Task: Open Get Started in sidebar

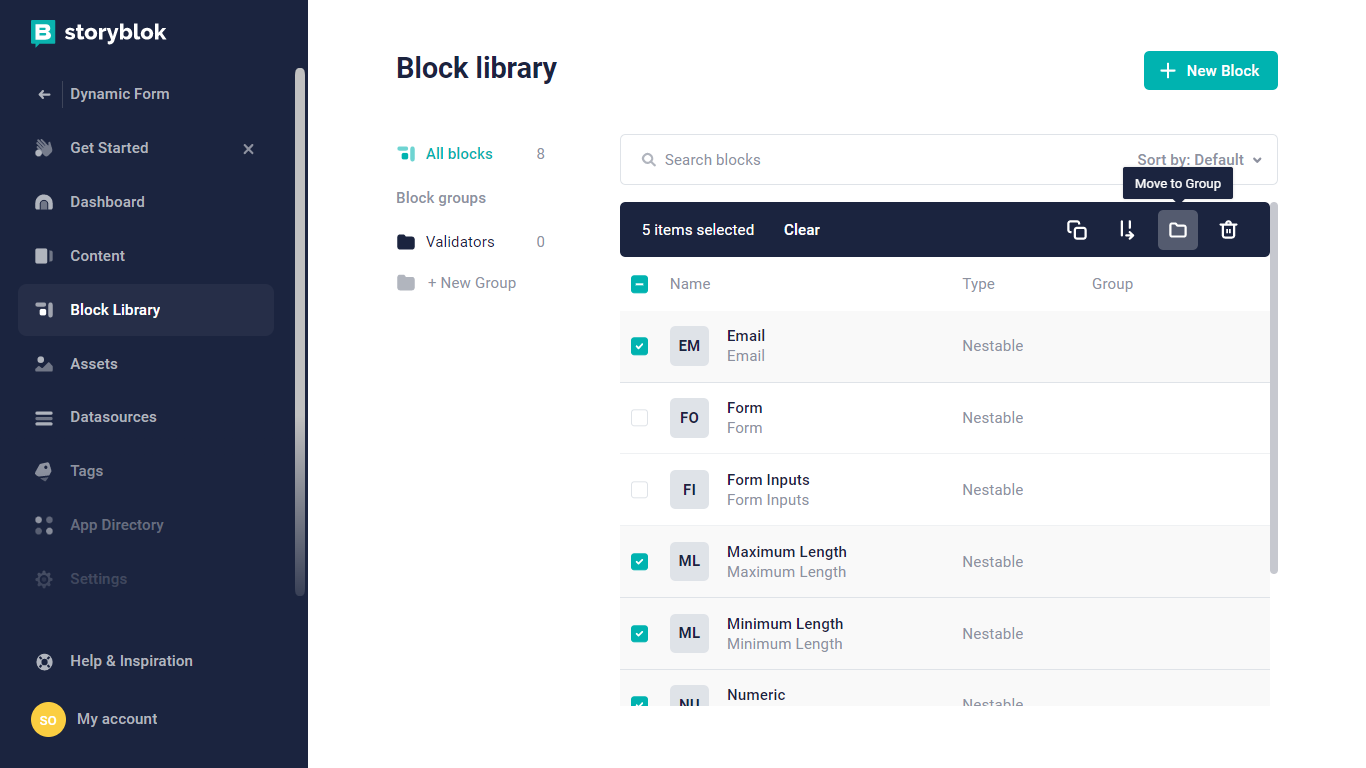Action: pyautogui.click(x=109, y=148)
